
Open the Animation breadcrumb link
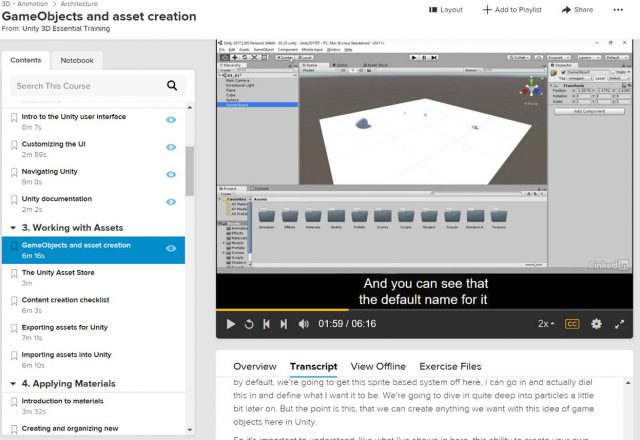point(32,4)
